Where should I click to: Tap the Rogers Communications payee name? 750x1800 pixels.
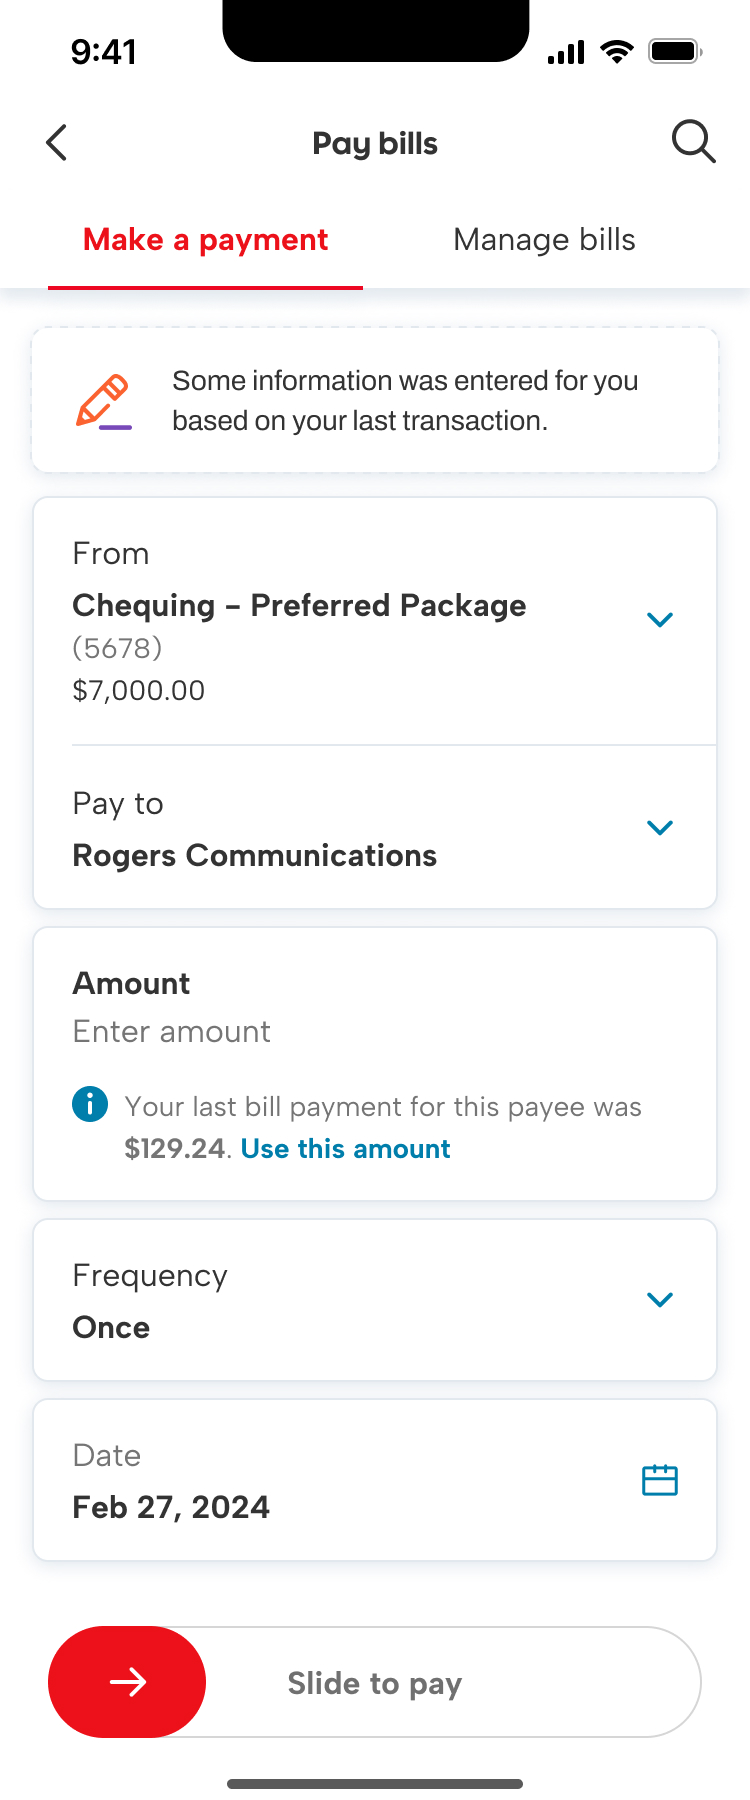point(255,856)
